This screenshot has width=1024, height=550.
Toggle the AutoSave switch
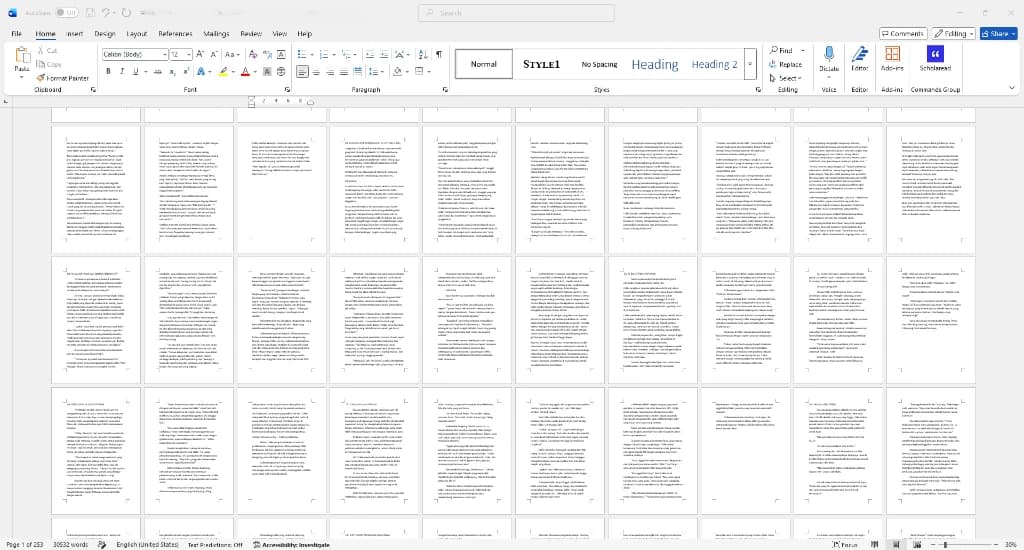[66, 12]
